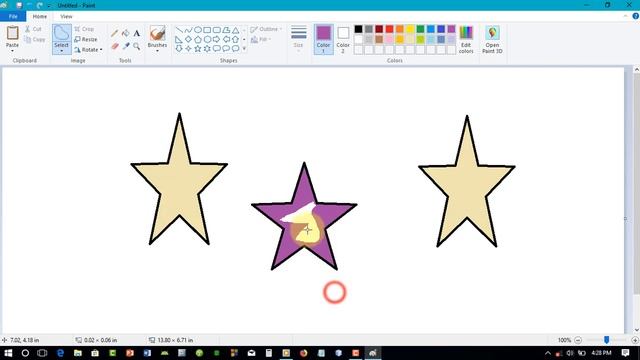Click the zoom slider handle

(607, 340)
